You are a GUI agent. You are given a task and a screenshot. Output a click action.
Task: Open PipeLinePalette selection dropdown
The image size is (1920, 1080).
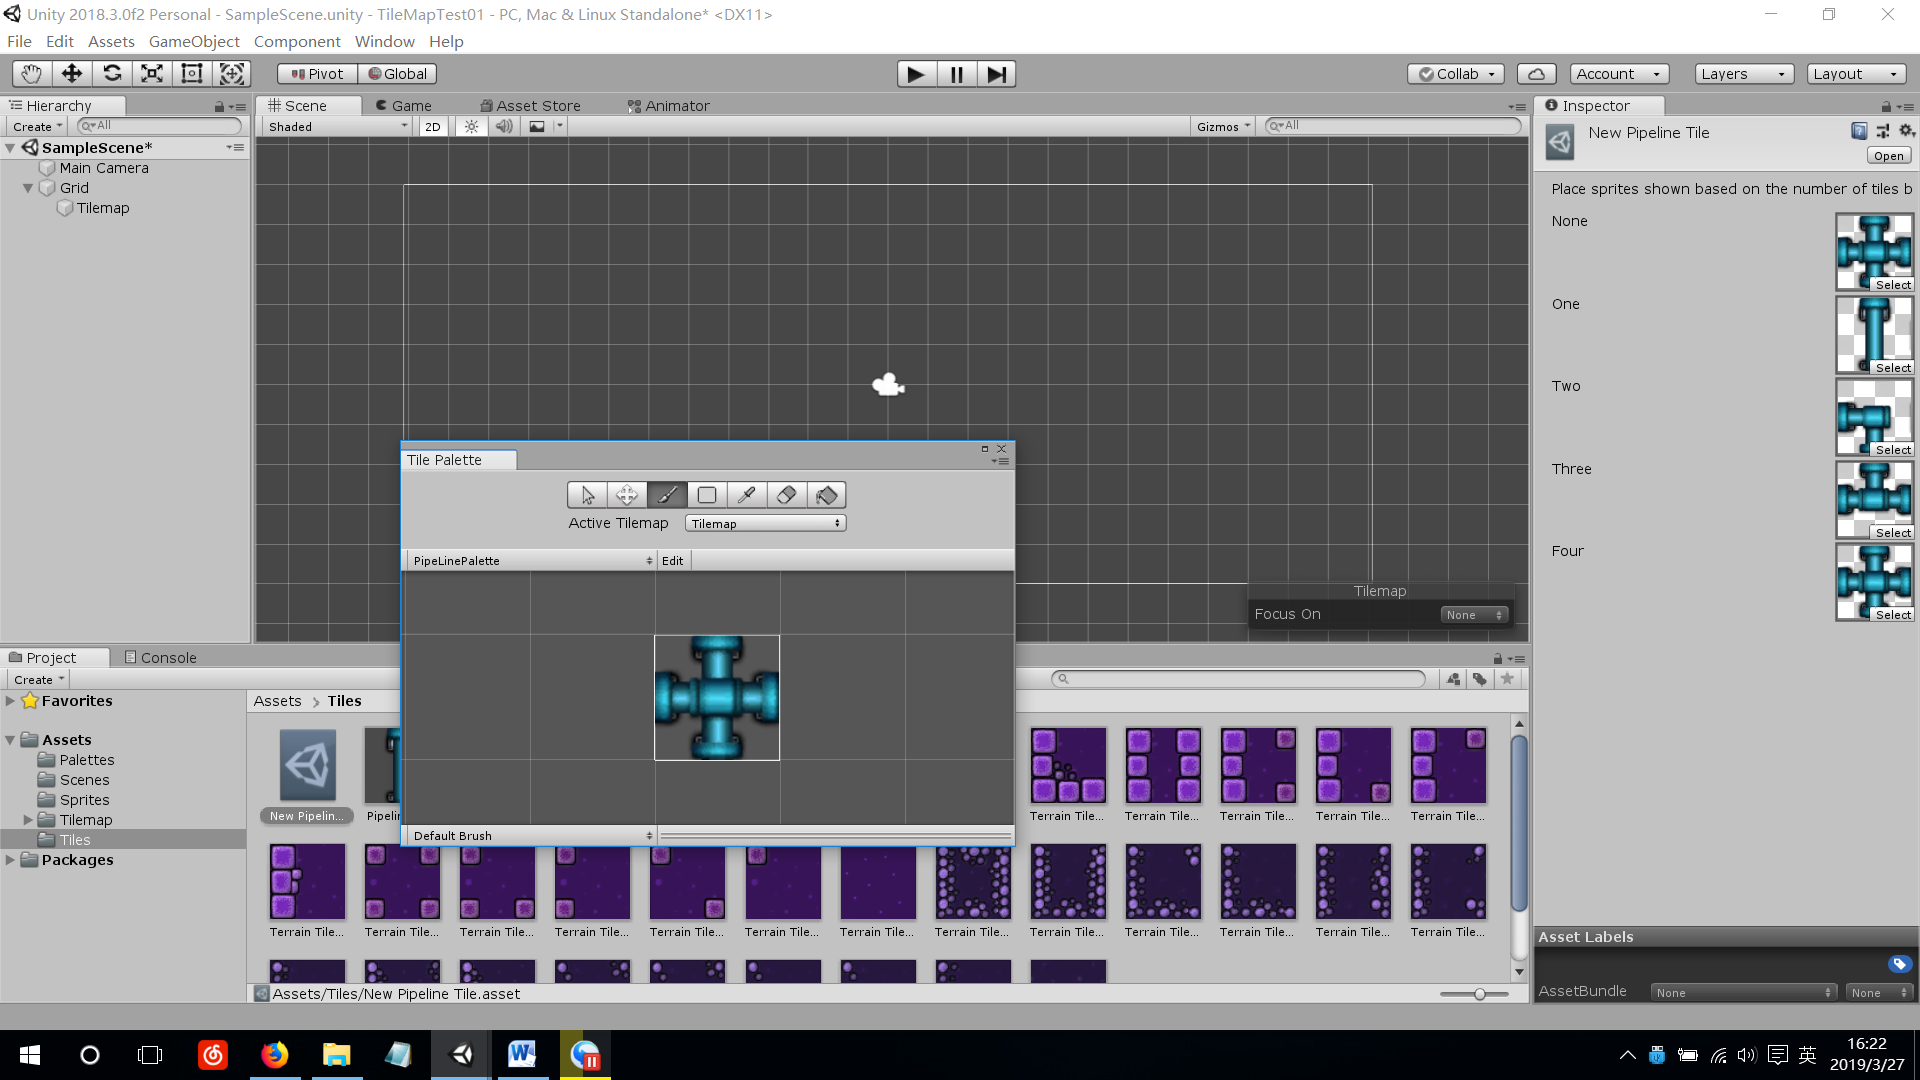point(531,560)
